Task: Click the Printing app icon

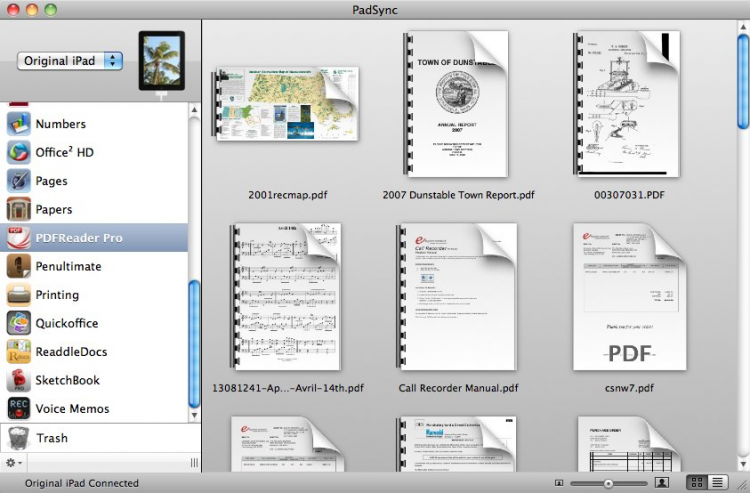Action: click(19, 295)
